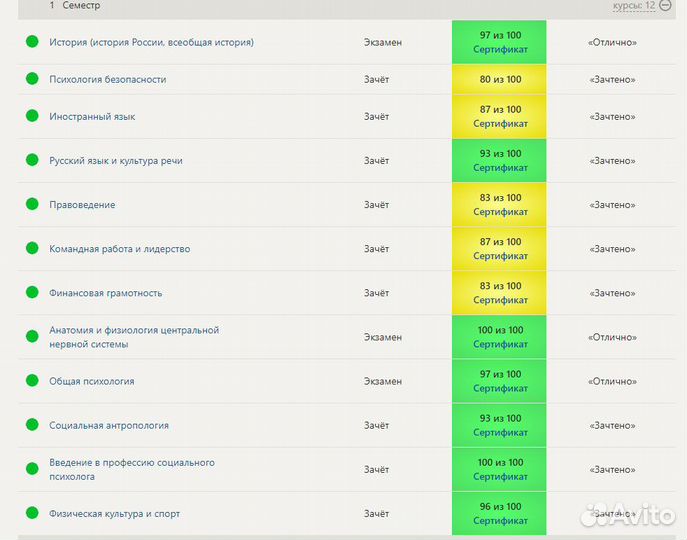Open Сертификат link for Психология безопасности

point(499,80)
